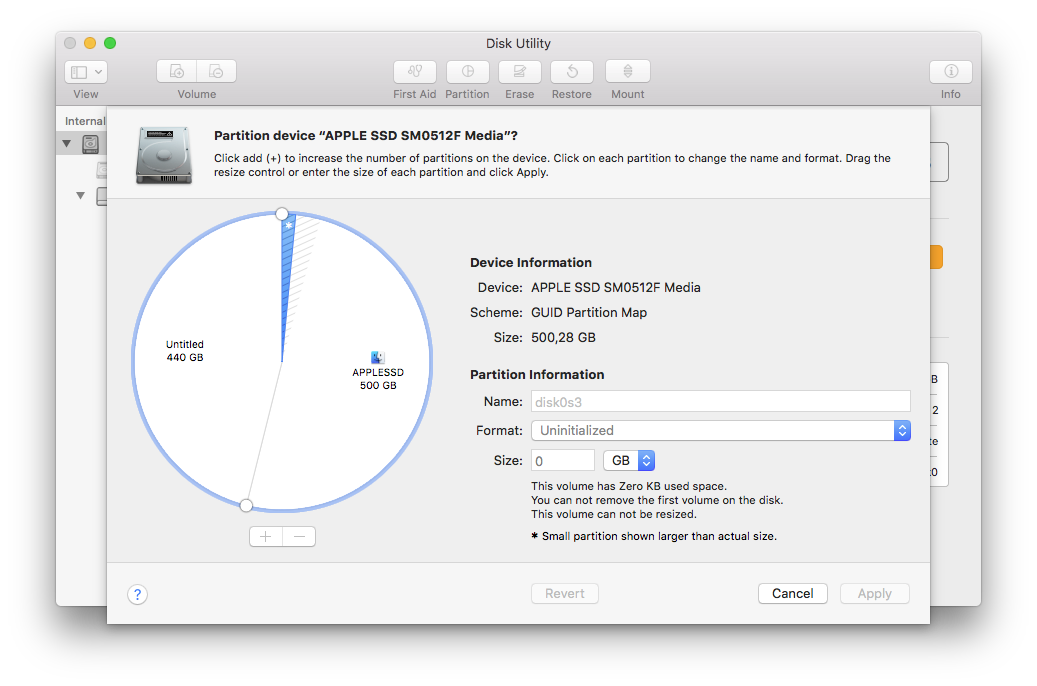Click the hard drive icon in dialog
This screenshot has height=686, width=1037.
tap(164, 155)
